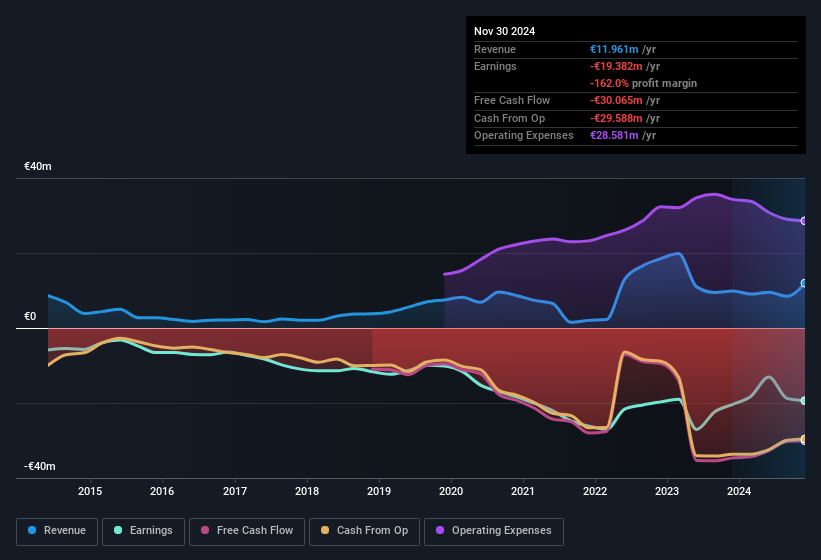Image resolution: width=821 pixels, height=560 pixels.
Task: Toggle Operating Expenses legend button
Action: click(x=493, y=531)
